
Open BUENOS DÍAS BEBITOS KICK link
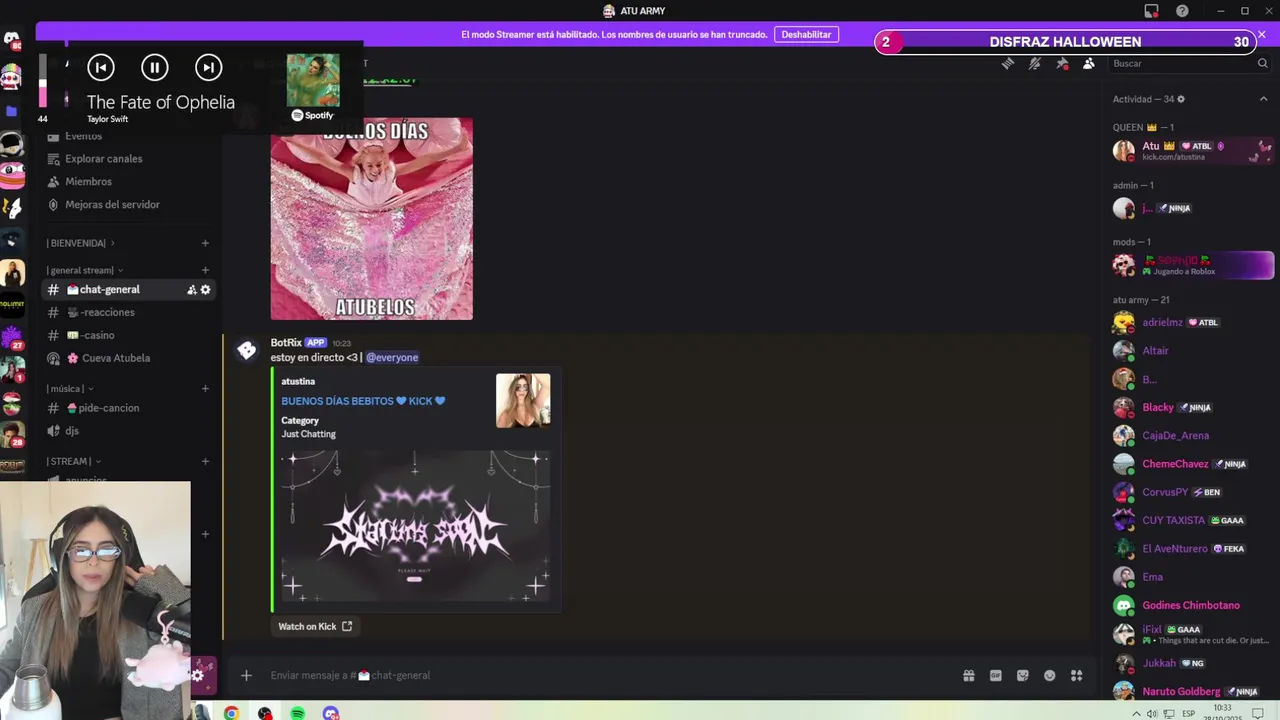point(363,401)
